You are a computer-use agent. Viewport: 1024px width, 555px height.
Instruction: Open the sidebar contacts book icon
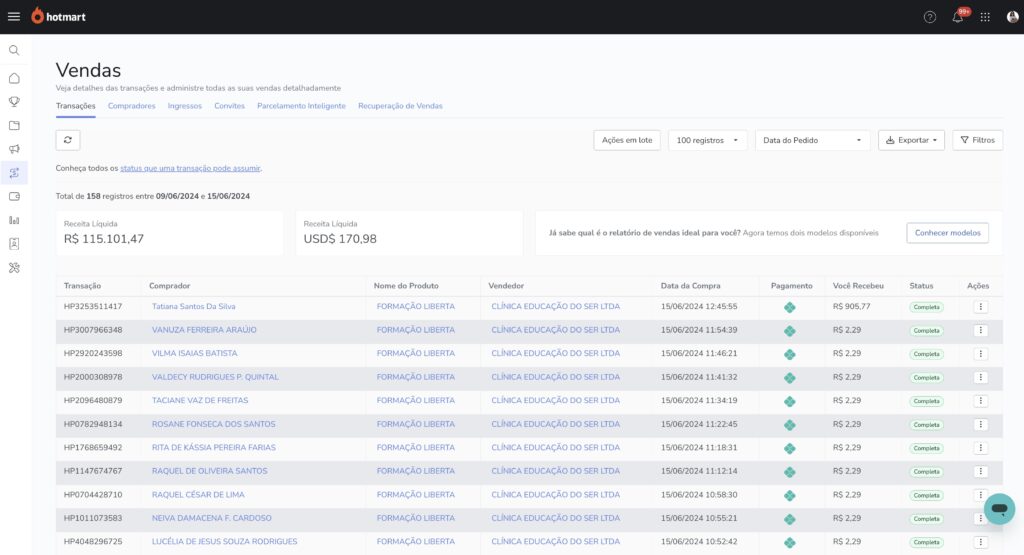(14, 244)
